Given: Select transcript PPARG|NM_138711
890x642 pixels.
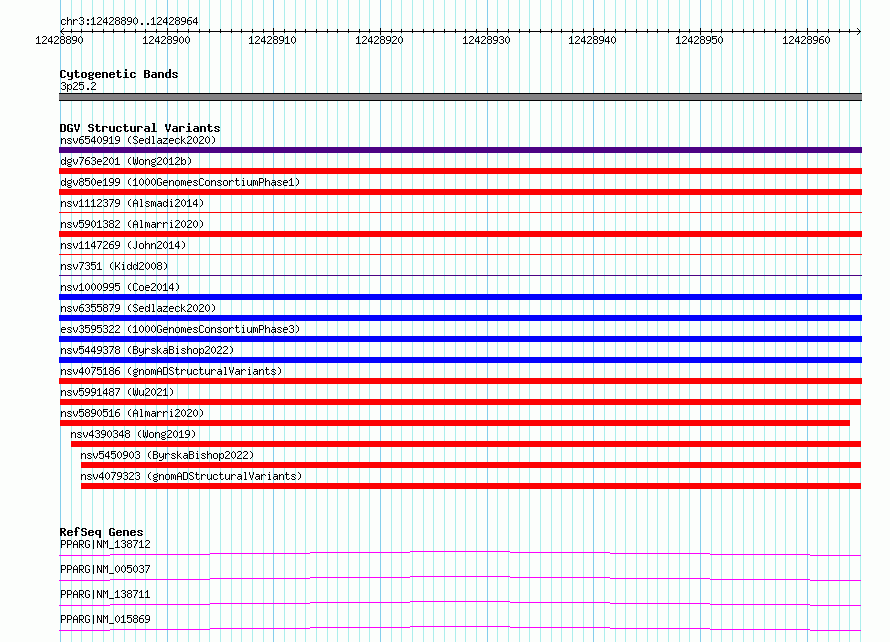Looking at the screenshot, I should [105, 594].
